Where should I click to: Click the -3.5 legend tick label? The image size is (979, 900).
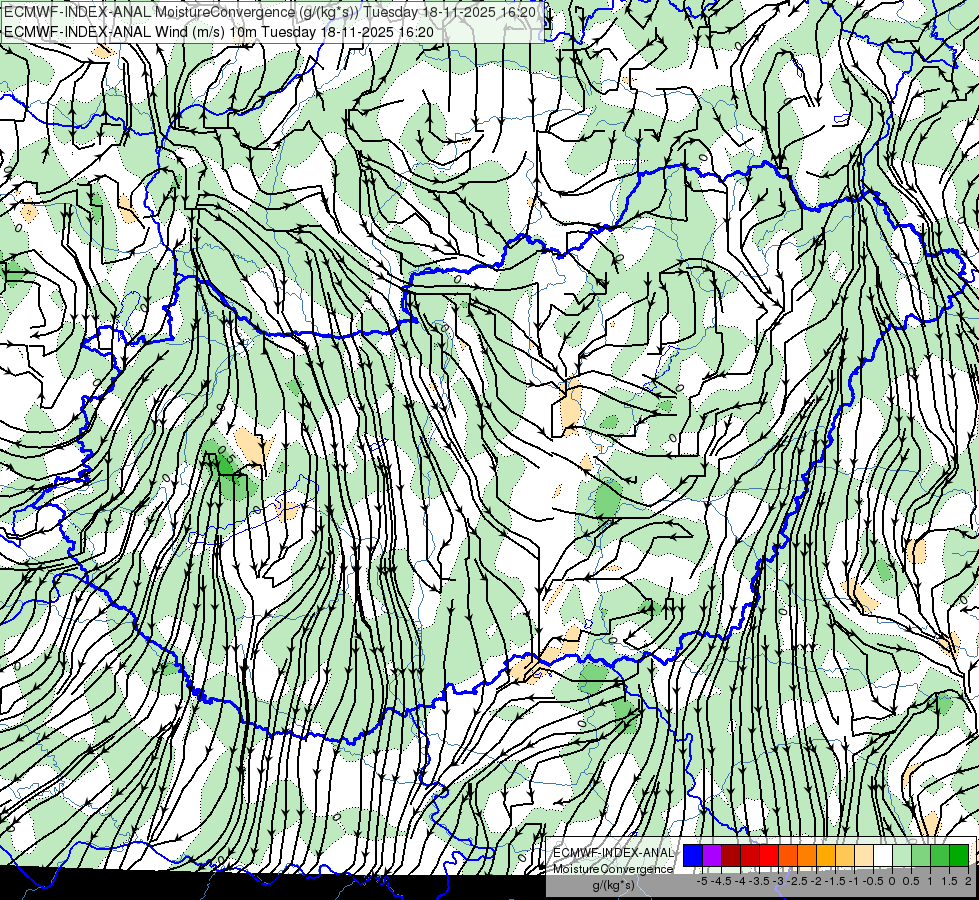759,881
